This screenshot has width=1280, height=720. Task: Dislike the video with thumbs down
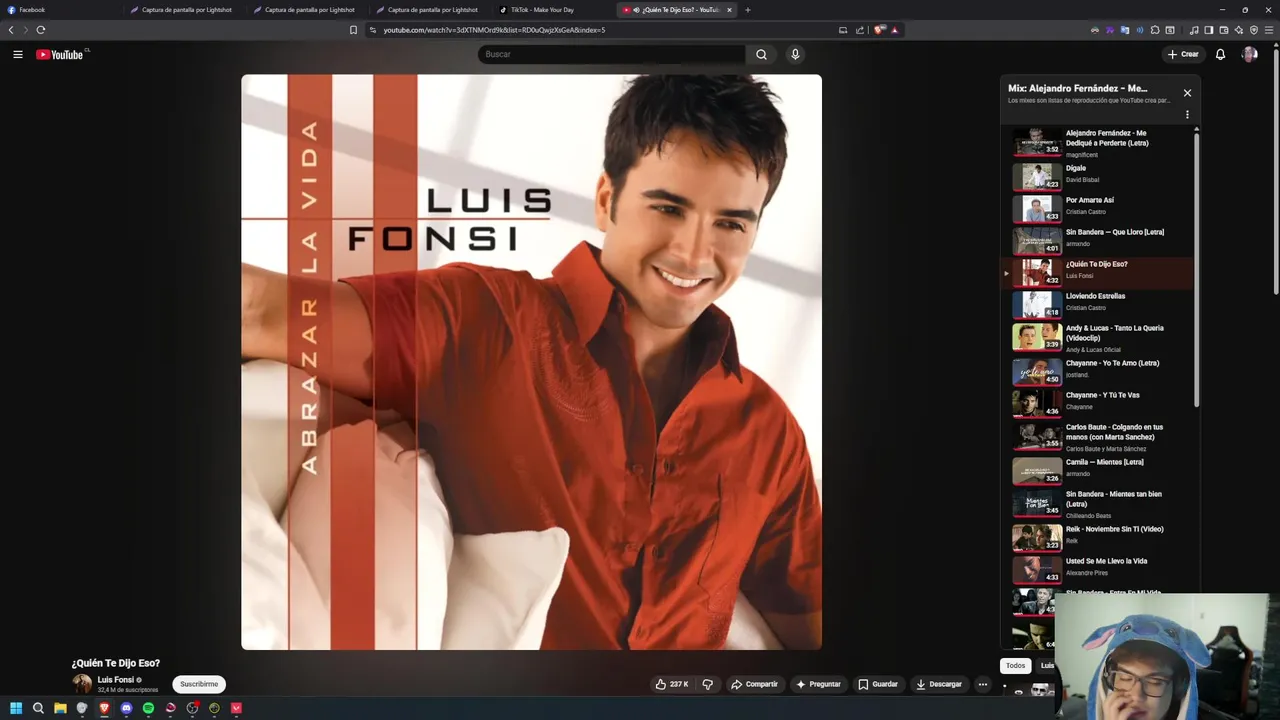[x=708, y=684]
